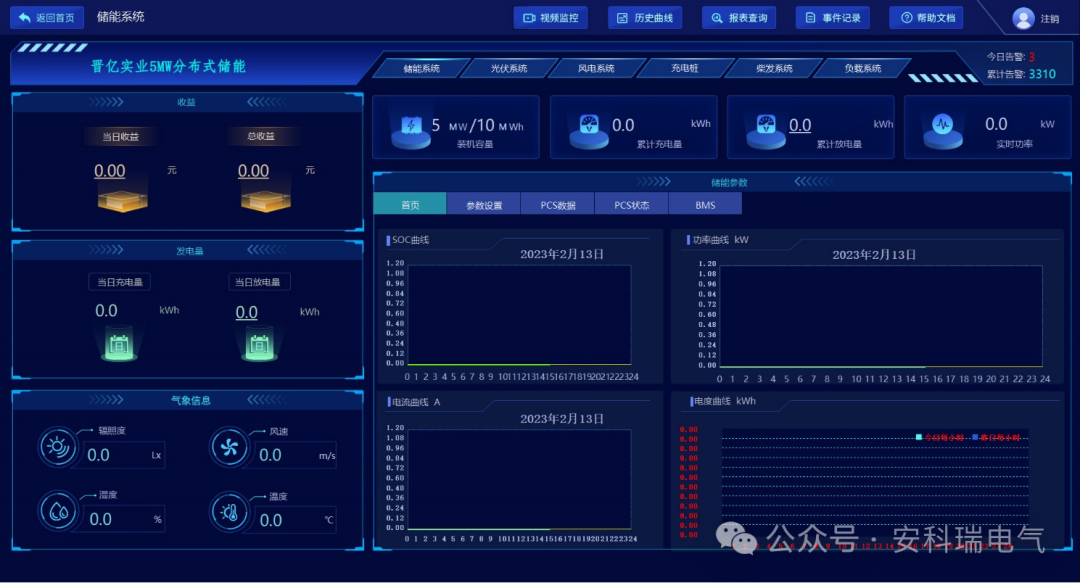Screen dimensions: 1080x583
Task: Click the 总收益 label
Action: (261, 136)
